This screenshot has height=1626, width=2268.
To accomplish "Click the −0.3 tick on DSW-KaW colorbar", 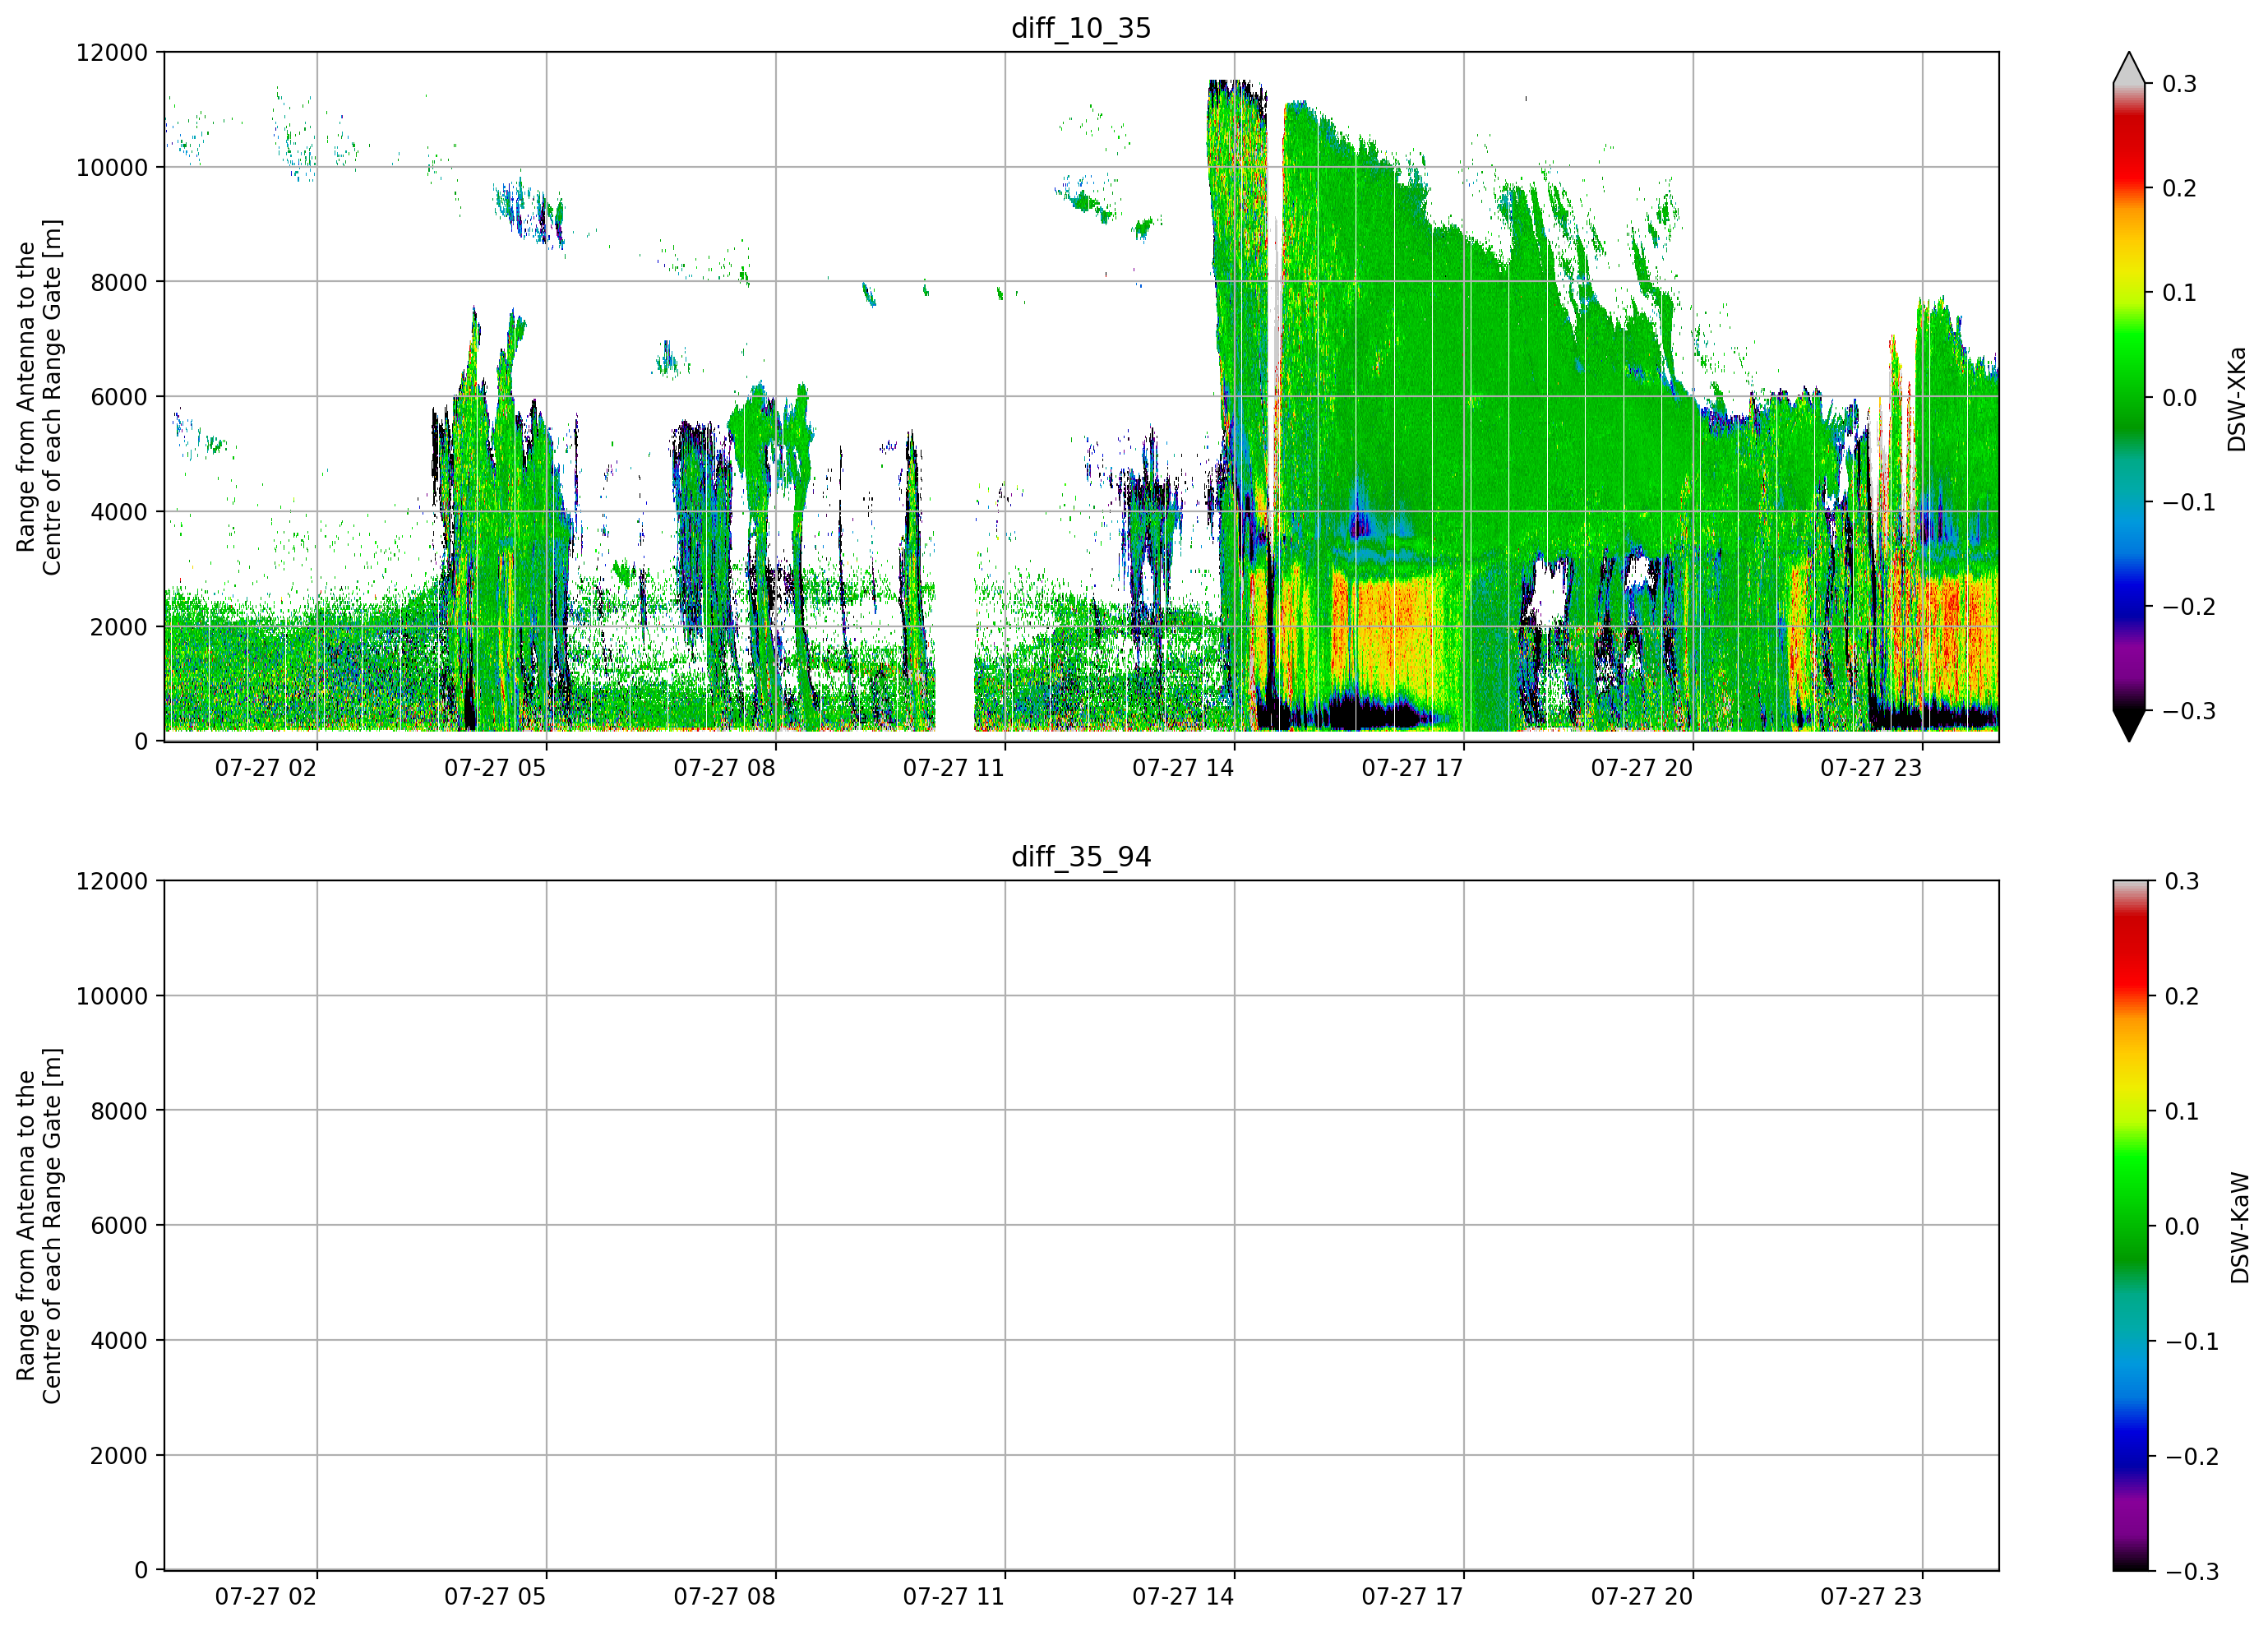I will (x=2192, y=1571).
